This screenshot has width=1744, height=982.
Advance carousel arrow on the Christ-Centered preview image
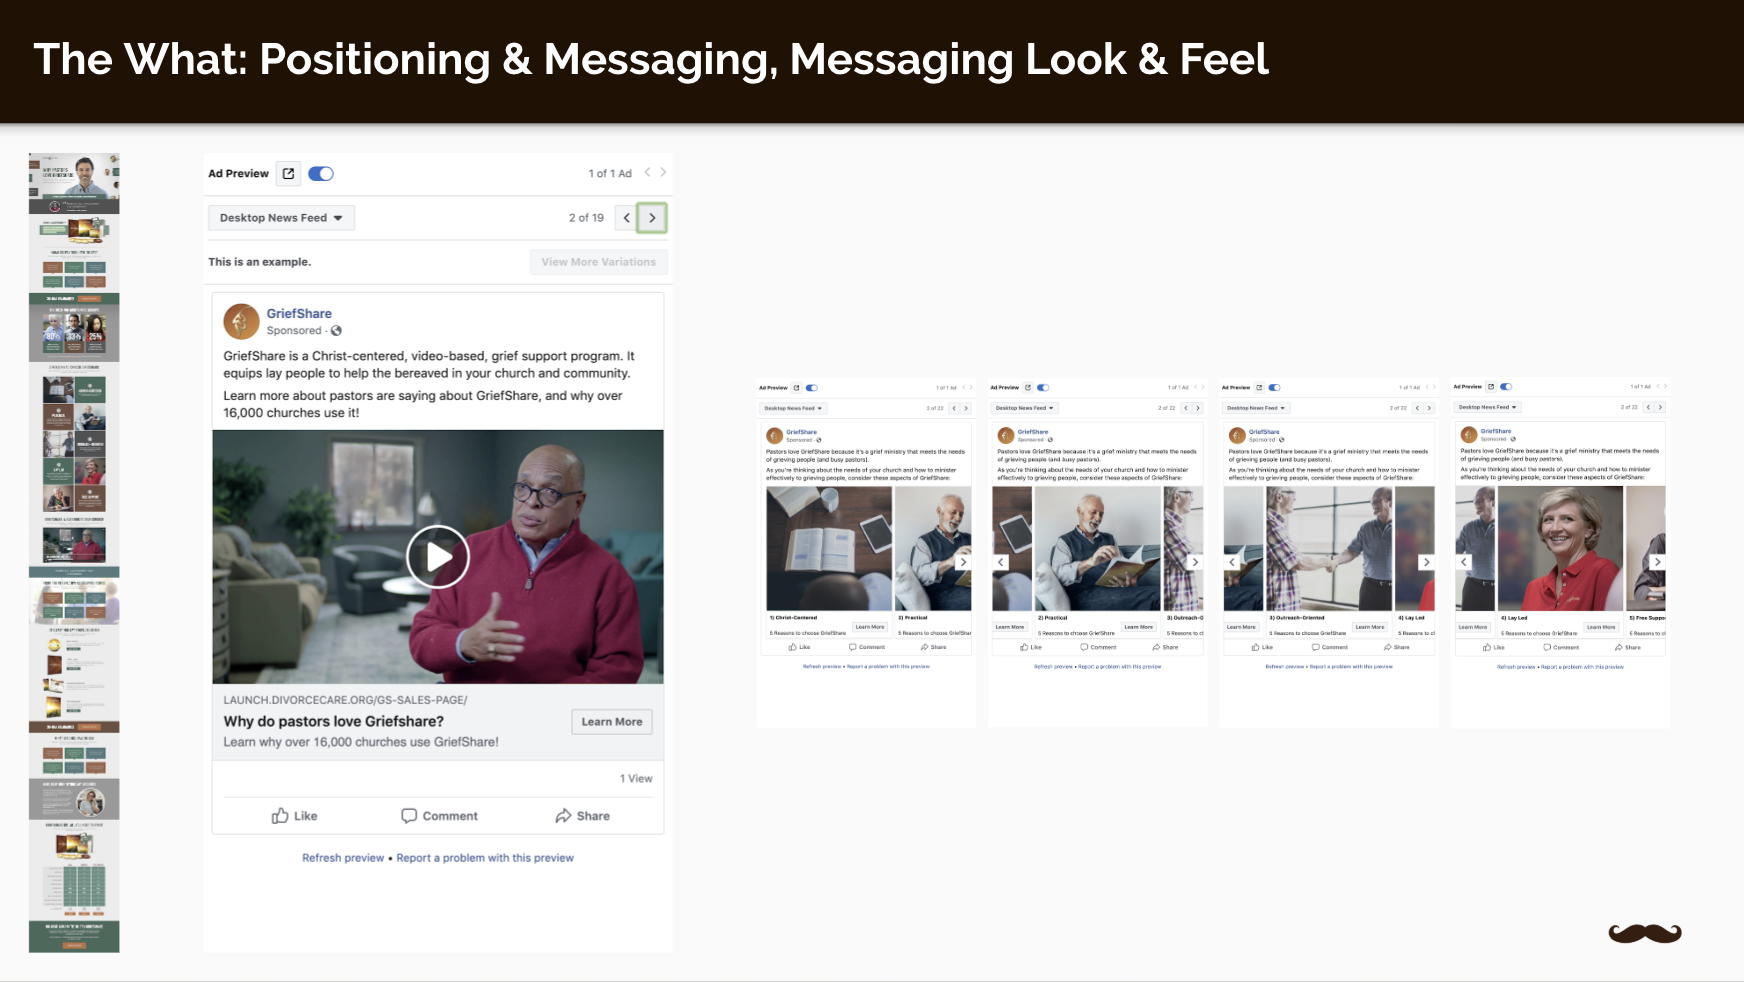(963, 562)
